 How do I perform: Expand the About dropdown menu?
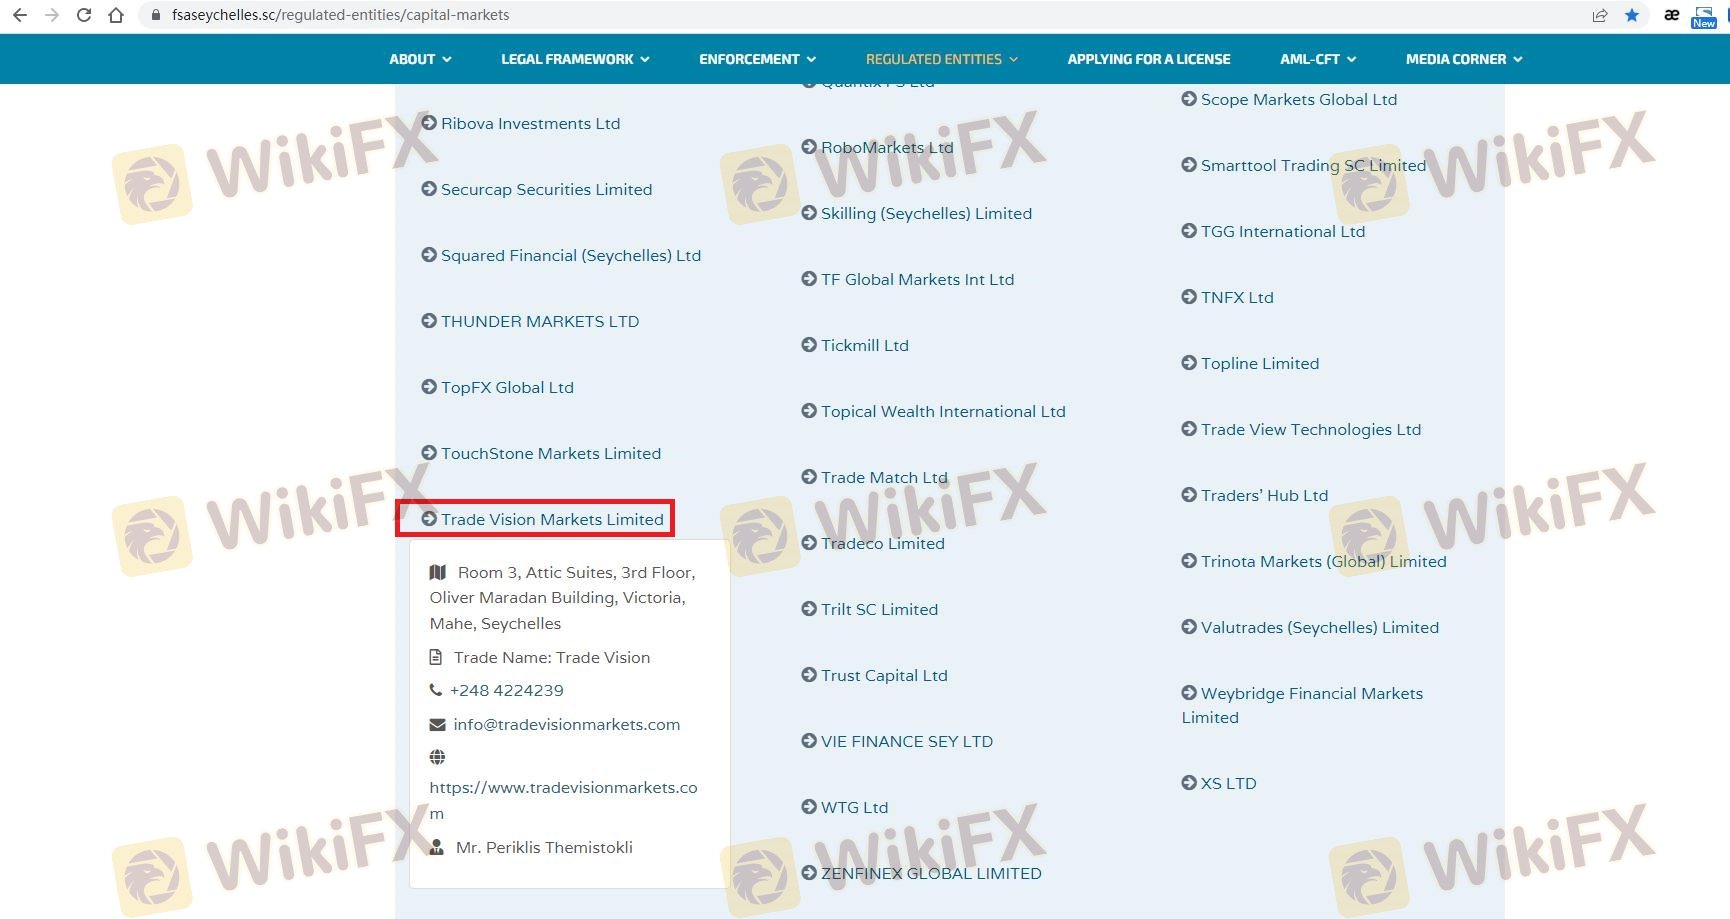click(420, 59)
